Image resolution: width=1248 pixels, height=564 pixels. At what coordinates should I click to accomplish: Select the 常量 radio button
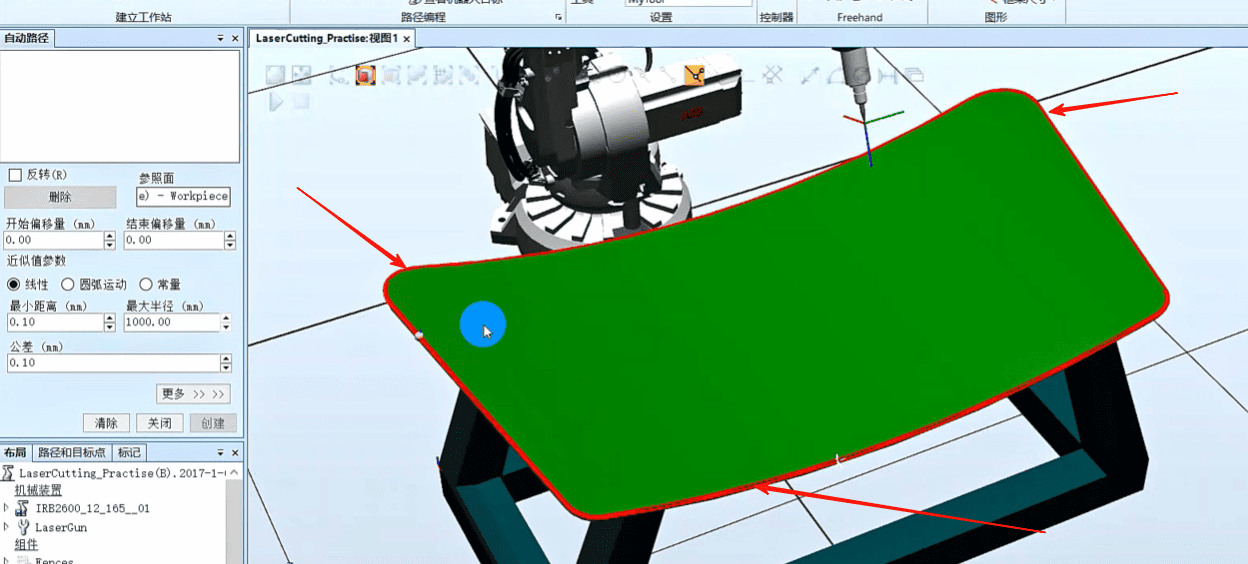146,285
